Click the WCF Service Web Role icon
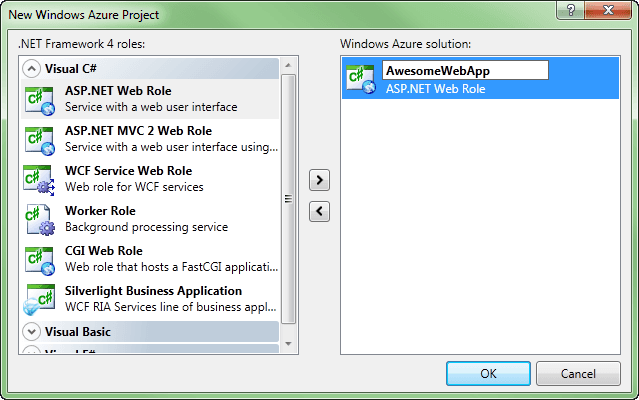Viewport: 639px width, 400px height. coord(39,179)
